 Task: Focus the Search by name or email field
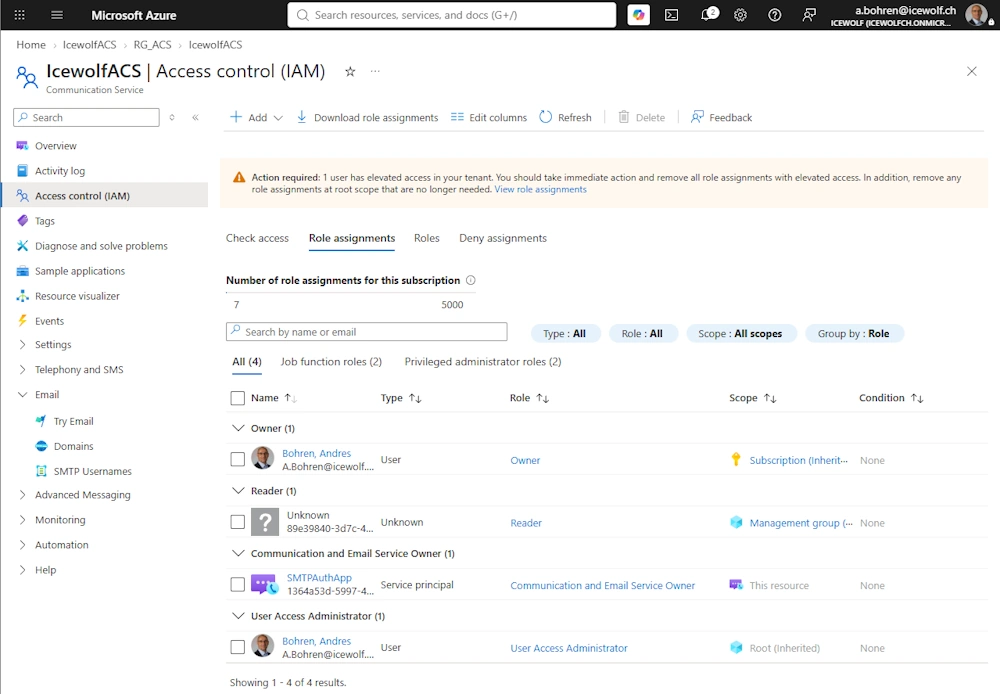click(x=367, y=332)
